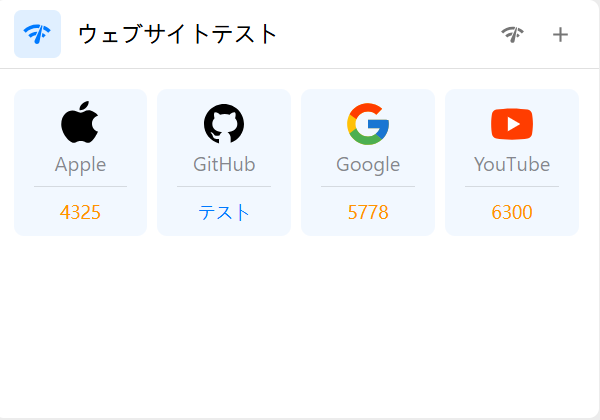
Task: Click the ウェブサイトテスト panel title
Action: pos(178,34)
